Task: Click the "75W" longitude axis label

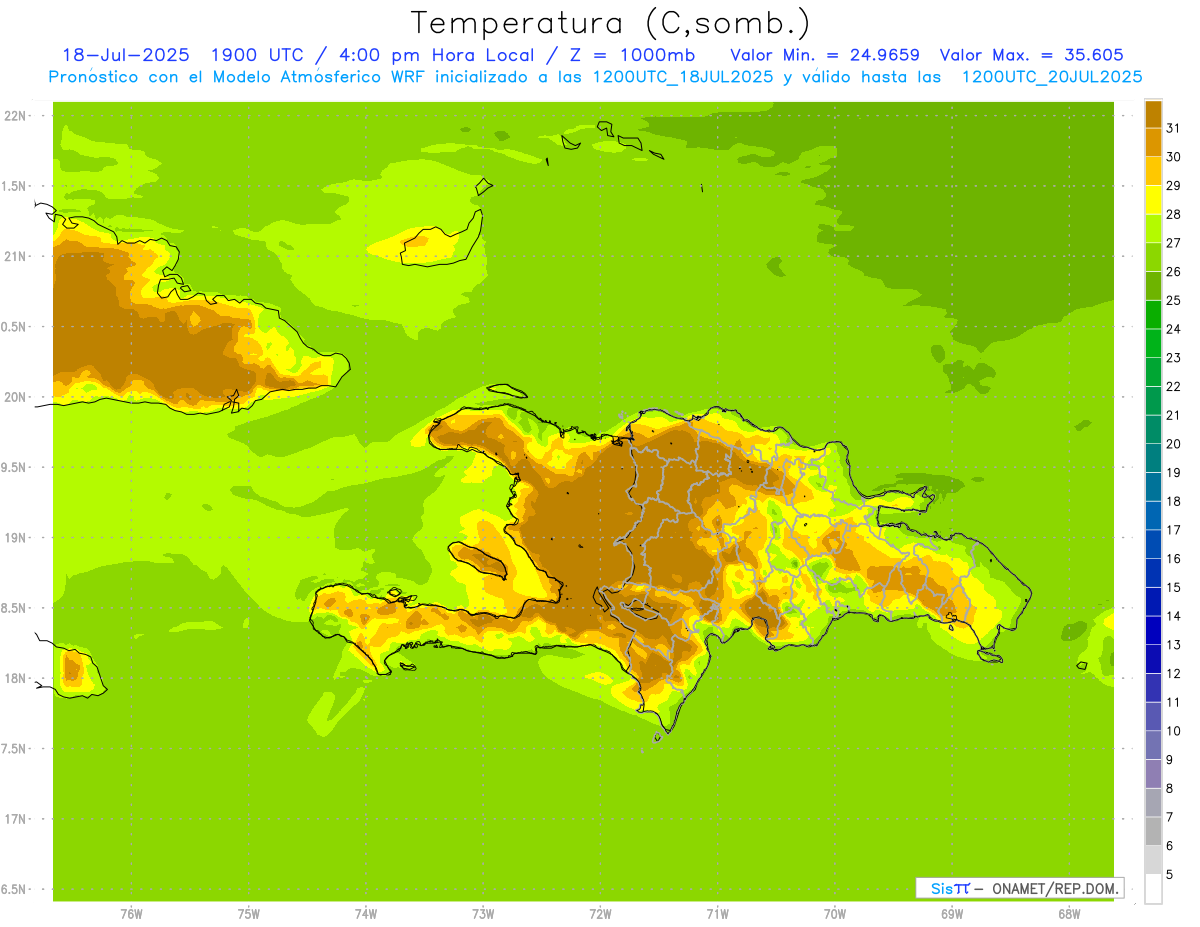Action: click(249, 913)
